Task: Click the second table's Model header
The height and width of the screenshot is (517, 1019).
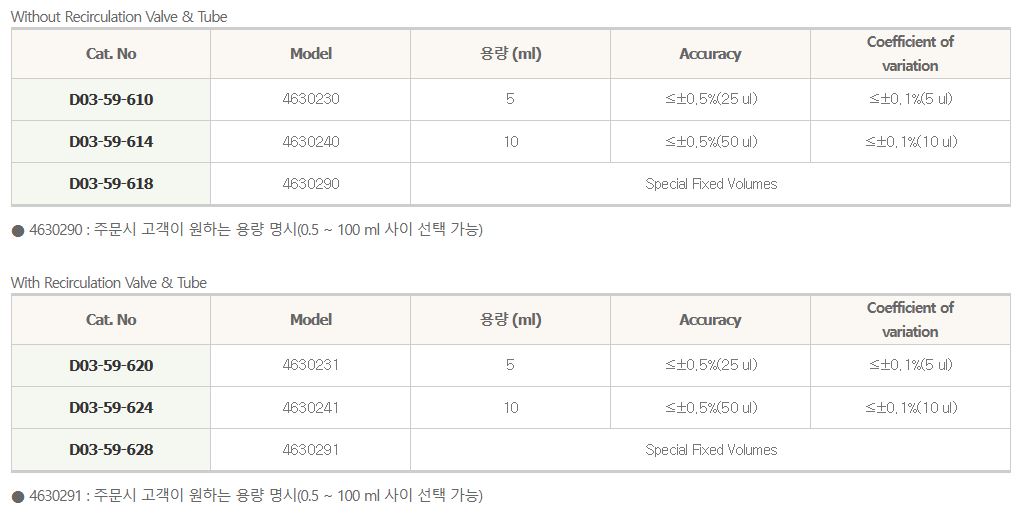Action: pos(311,320)
